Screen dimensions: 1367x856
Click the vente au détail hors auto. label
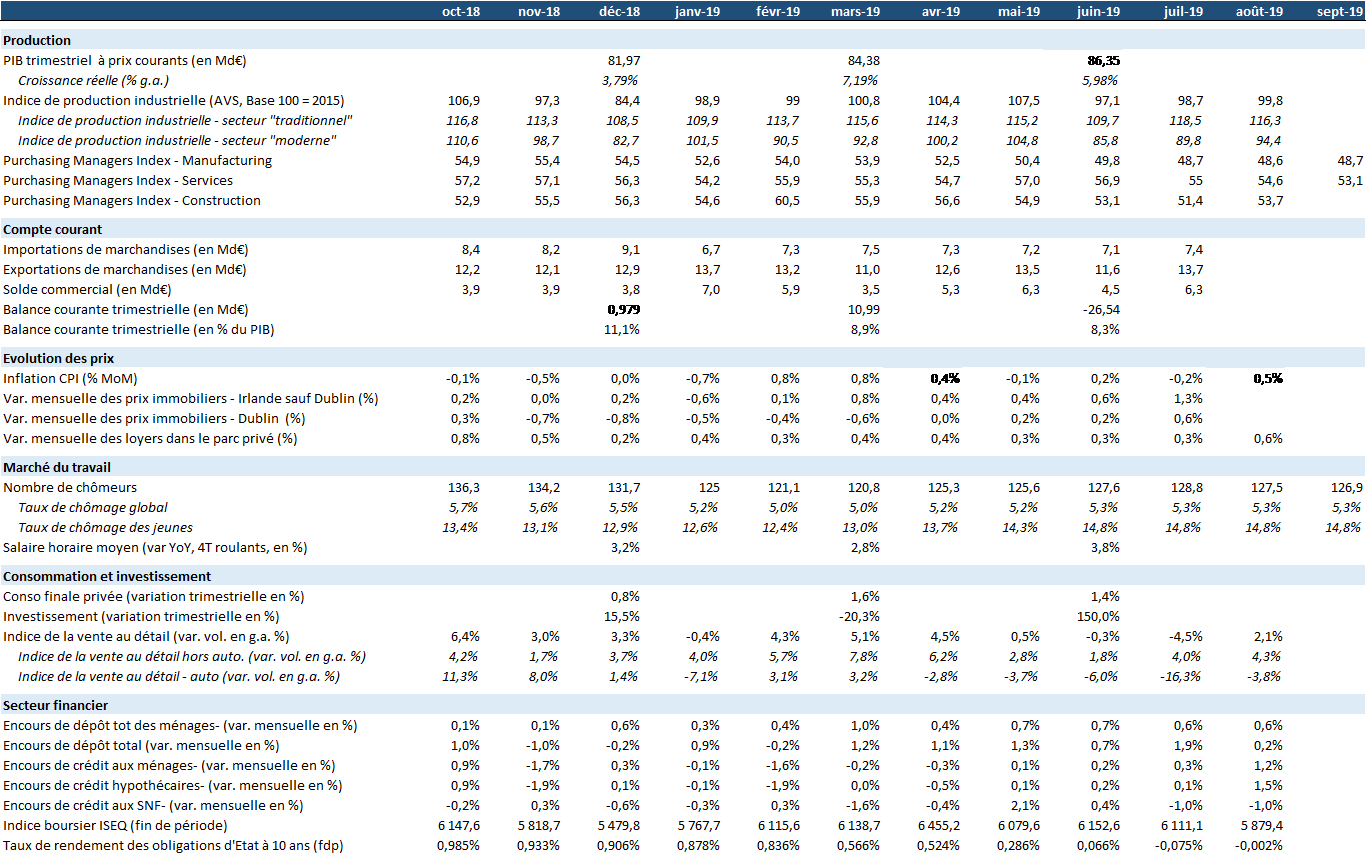tap(192, 656)
